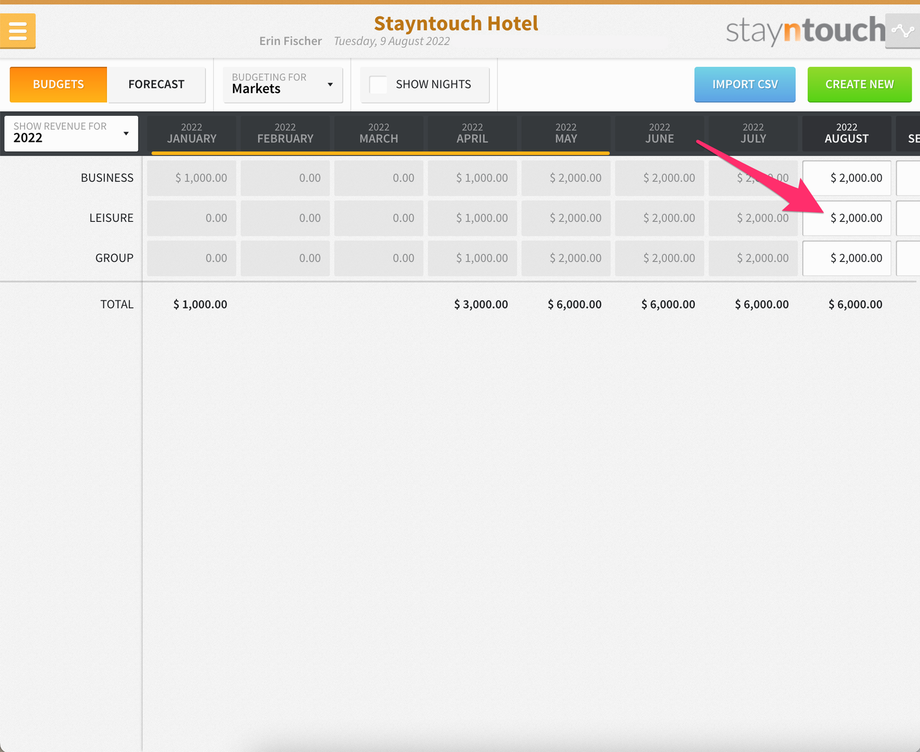Switch to the Forecast tab
The image size is (920, 752).
(x=156, y=84)
